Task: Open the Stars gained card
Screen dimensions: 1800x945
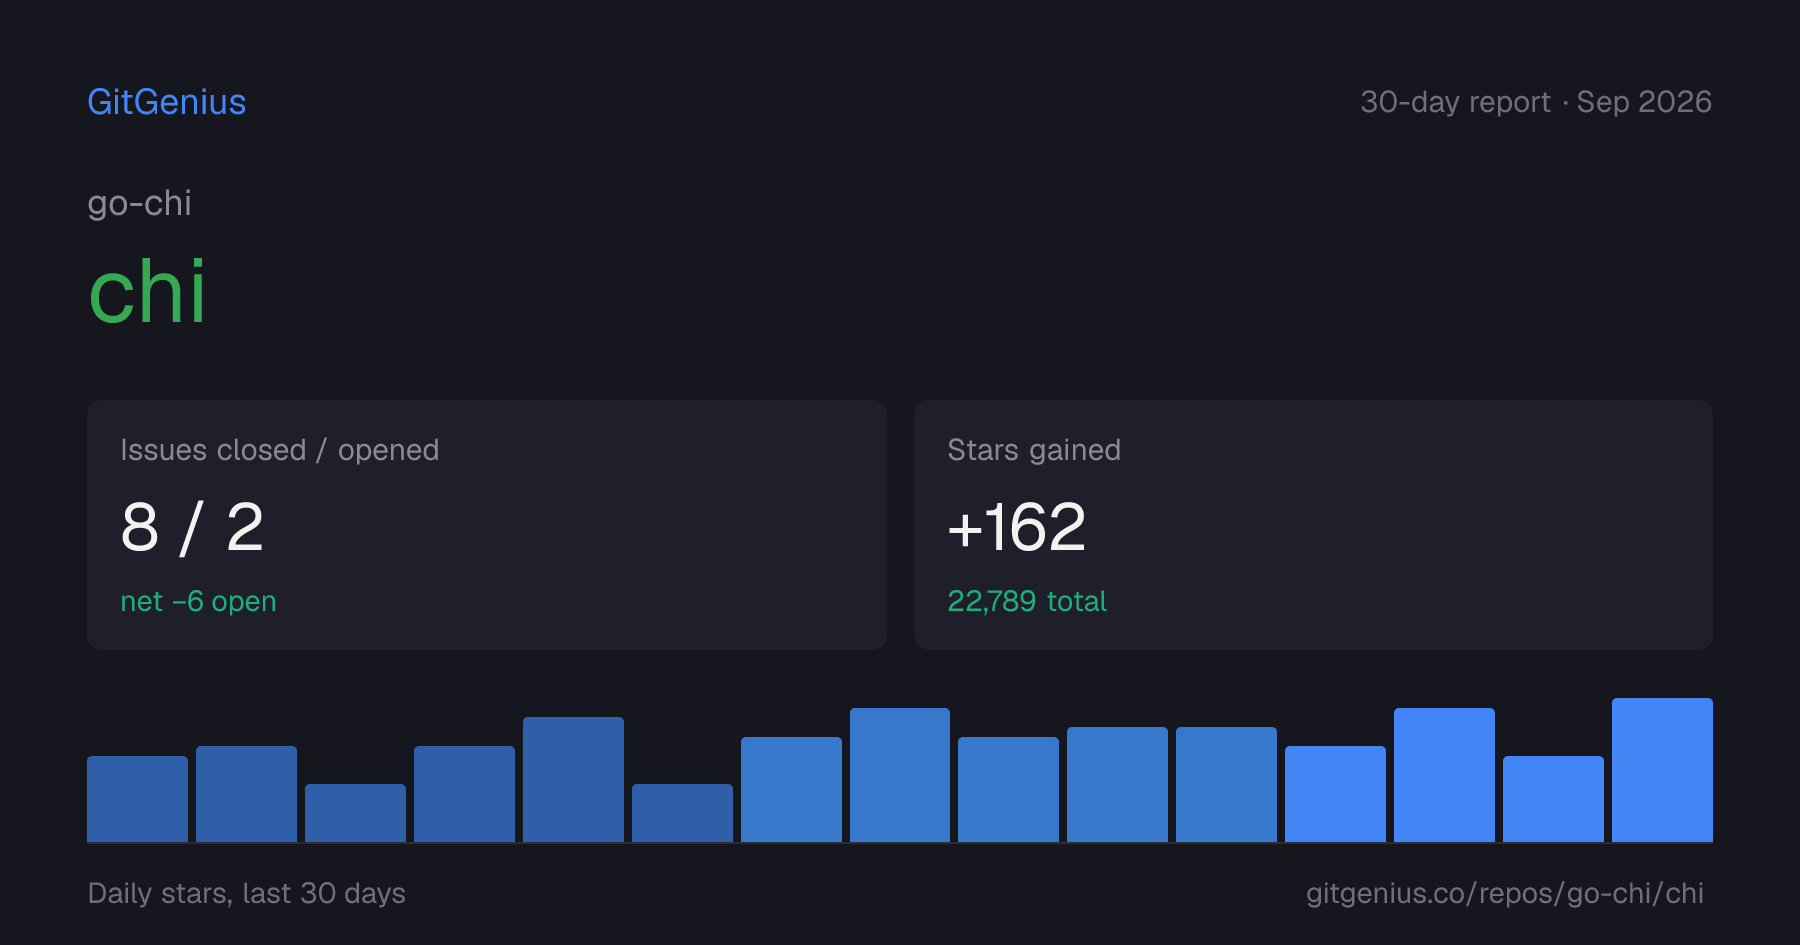Action: pos(1313,525)
